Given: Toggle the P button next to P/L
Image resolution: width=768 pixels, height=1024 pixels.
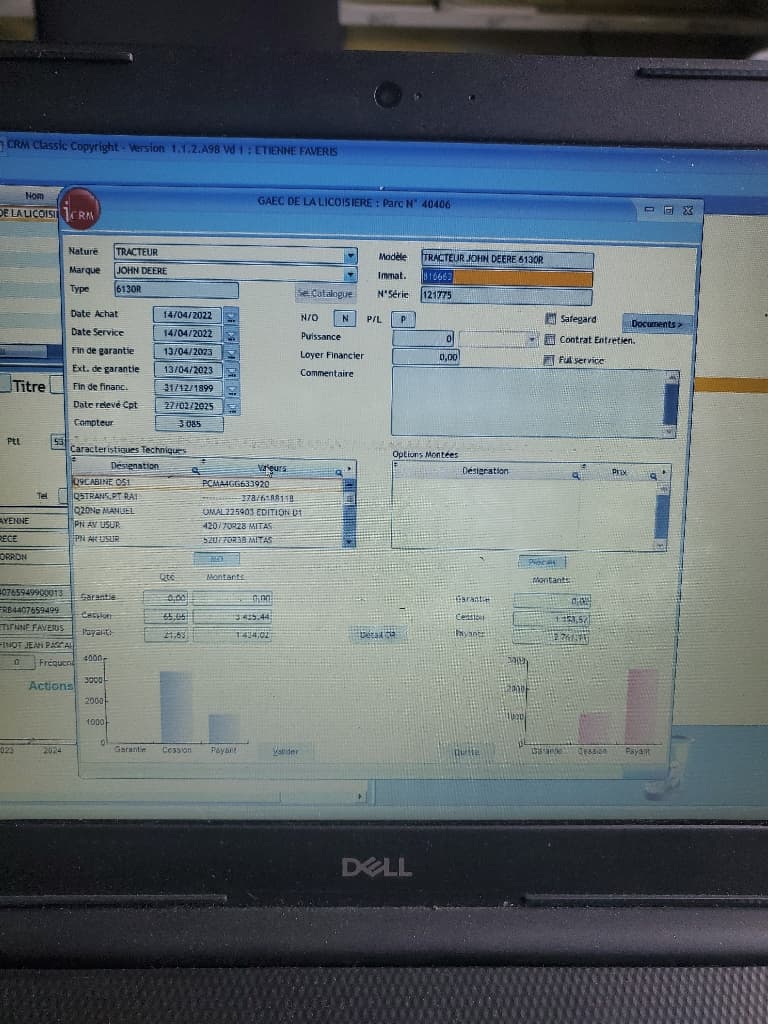Looking at the screenshot, I should tap(403, 319).
